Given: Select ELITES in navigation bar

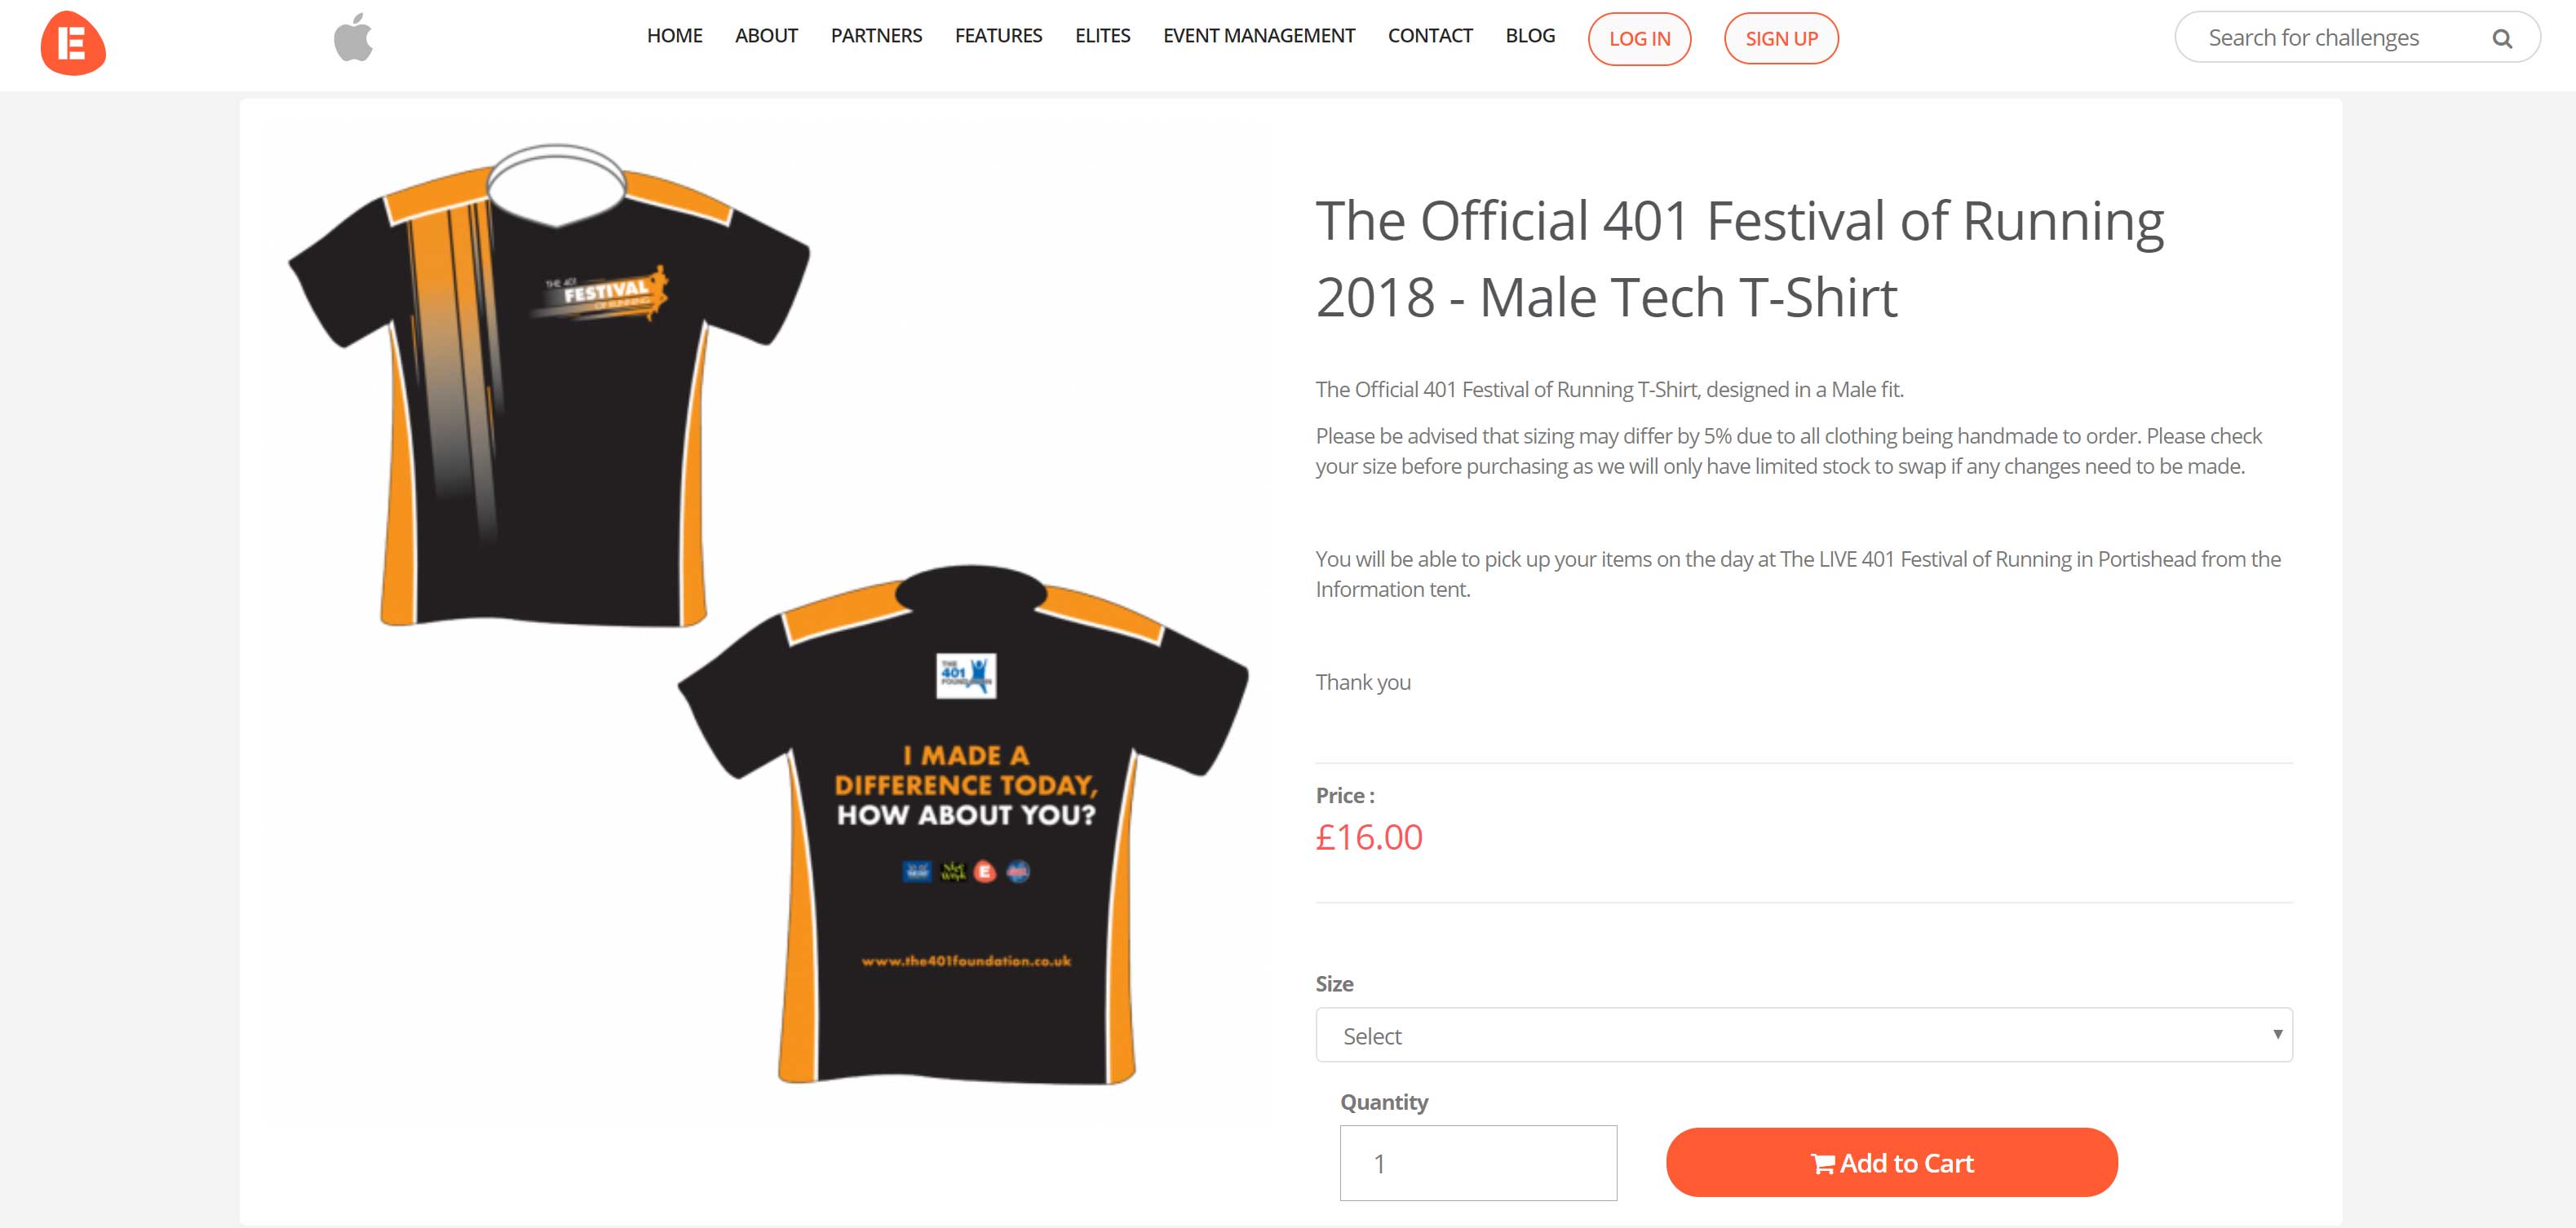Looking at the screenshot, I should pos(1102,36).
